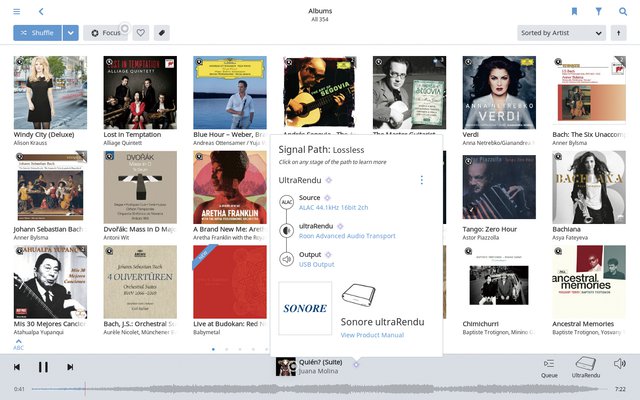Open the Ancestral Memories album cover

589,282
